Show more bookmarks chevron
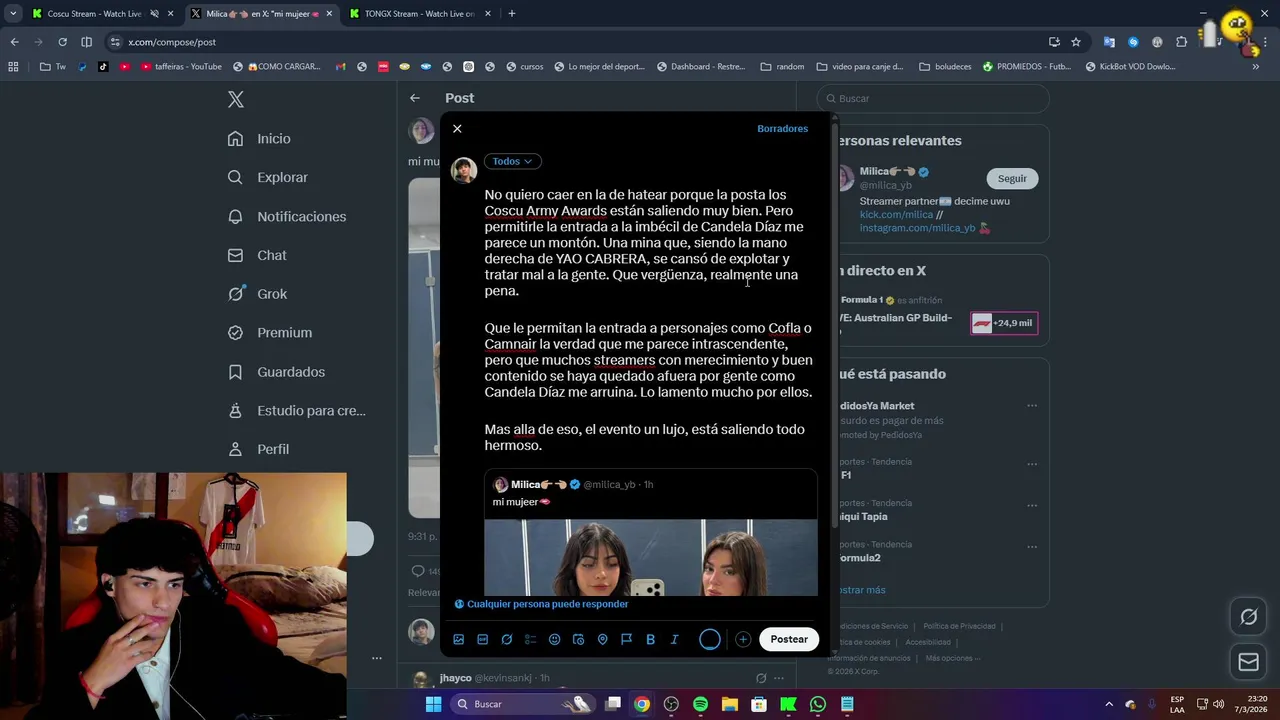The image size is (1280, 720). 1255,67
